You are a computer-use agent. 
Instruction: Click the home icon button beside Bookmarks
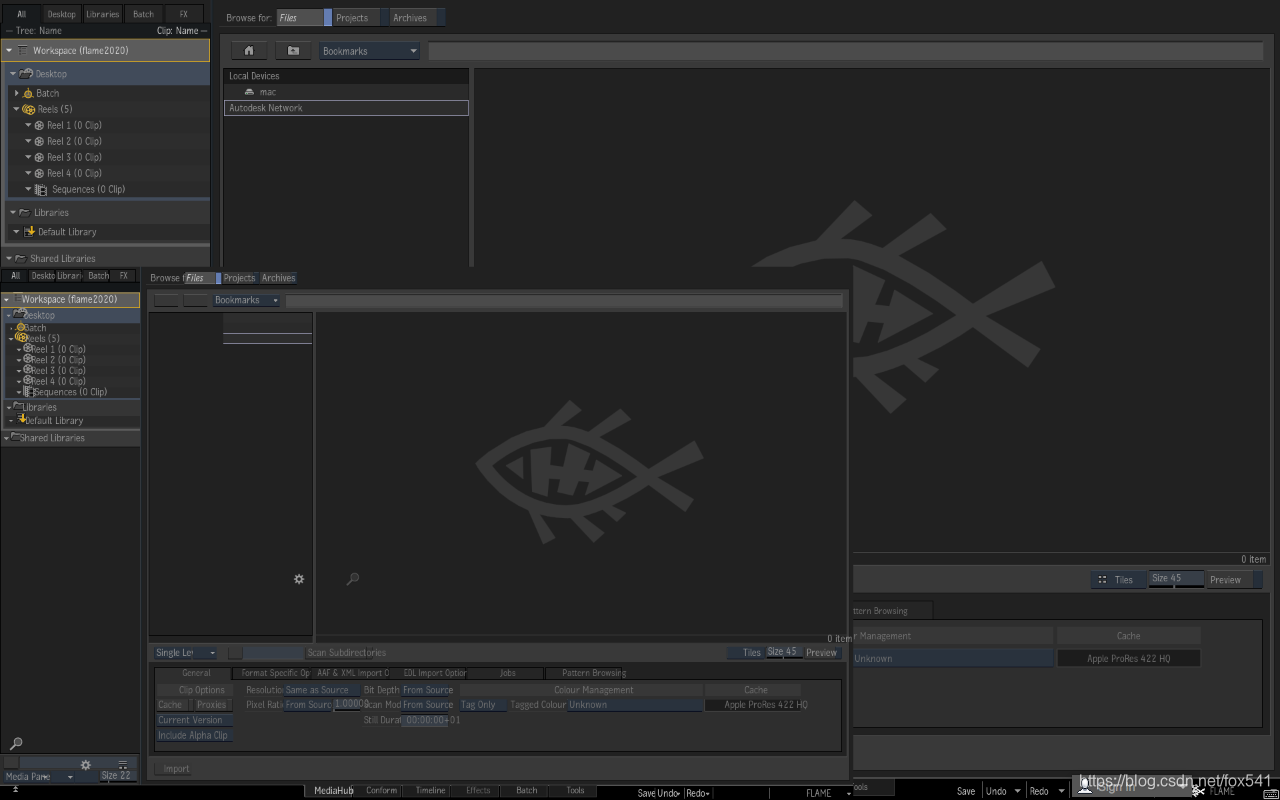click(x=249, y=51)
